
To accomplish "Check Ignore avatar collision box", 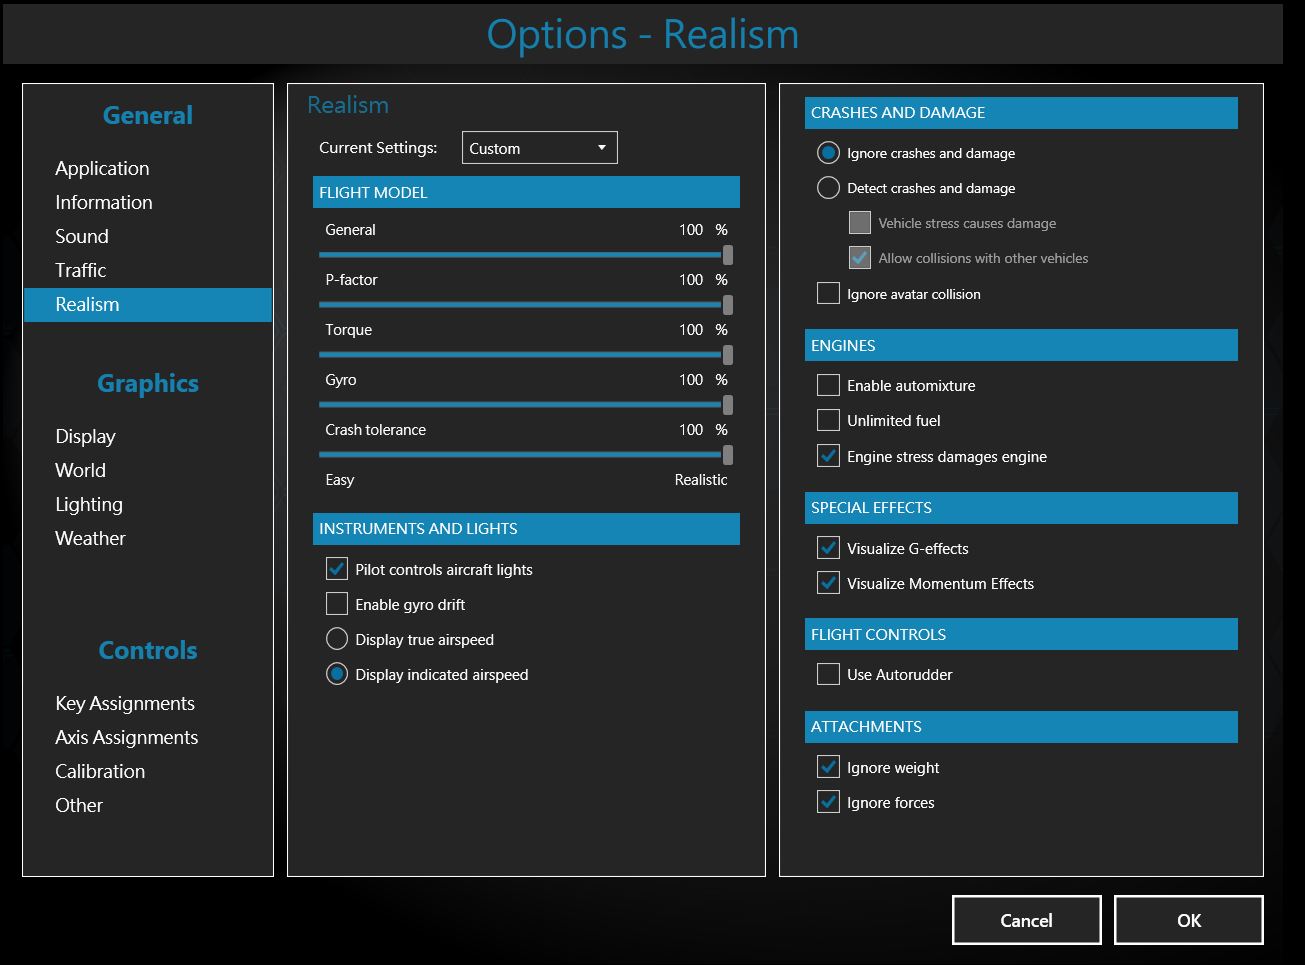I will [x=828, y=294].
